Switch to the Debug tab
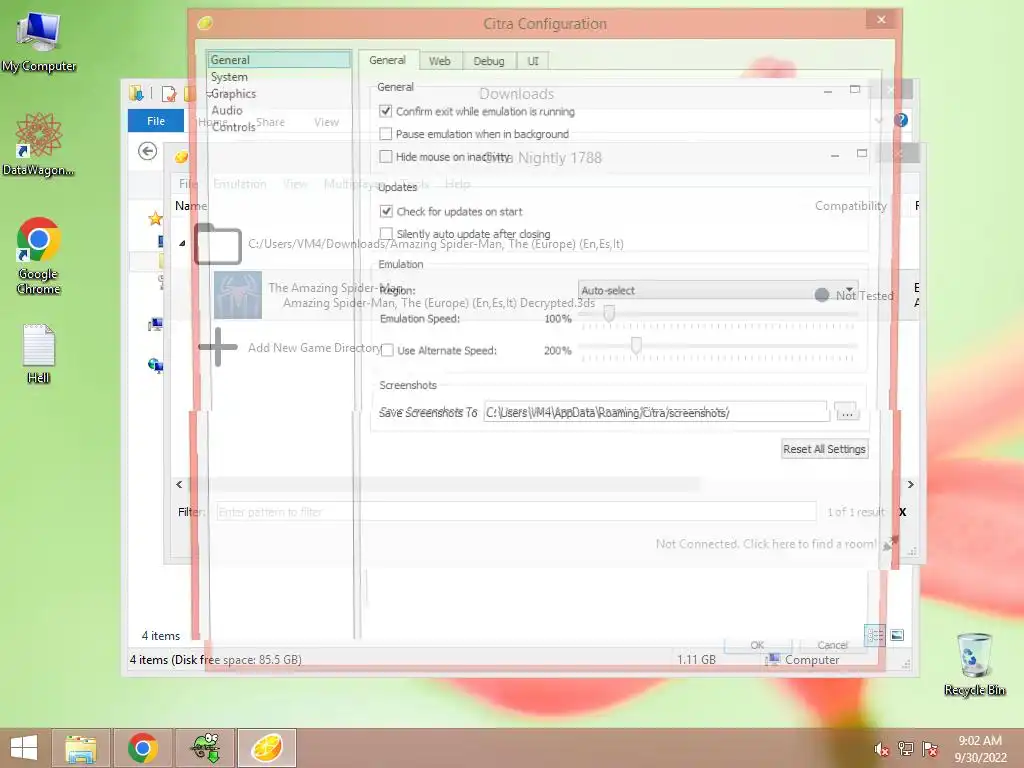Screen dimensions: 1024x768 pyautogui.click(x=489, y=61)
